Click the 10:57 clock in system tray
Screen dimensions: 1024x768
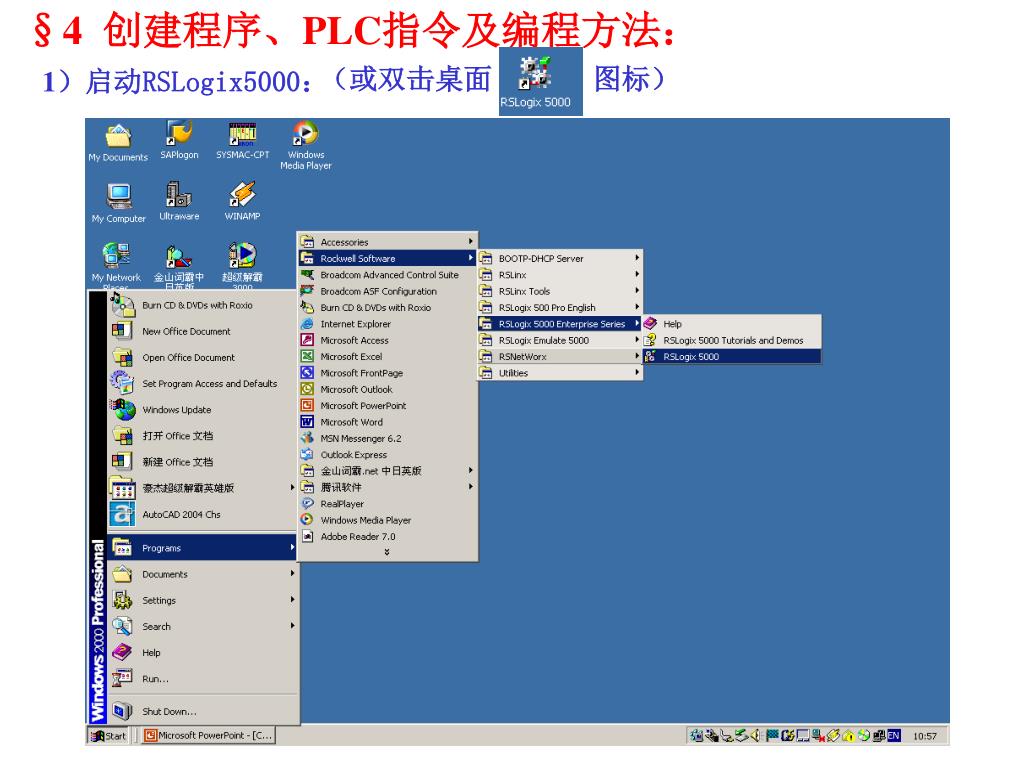pos(925,736)
